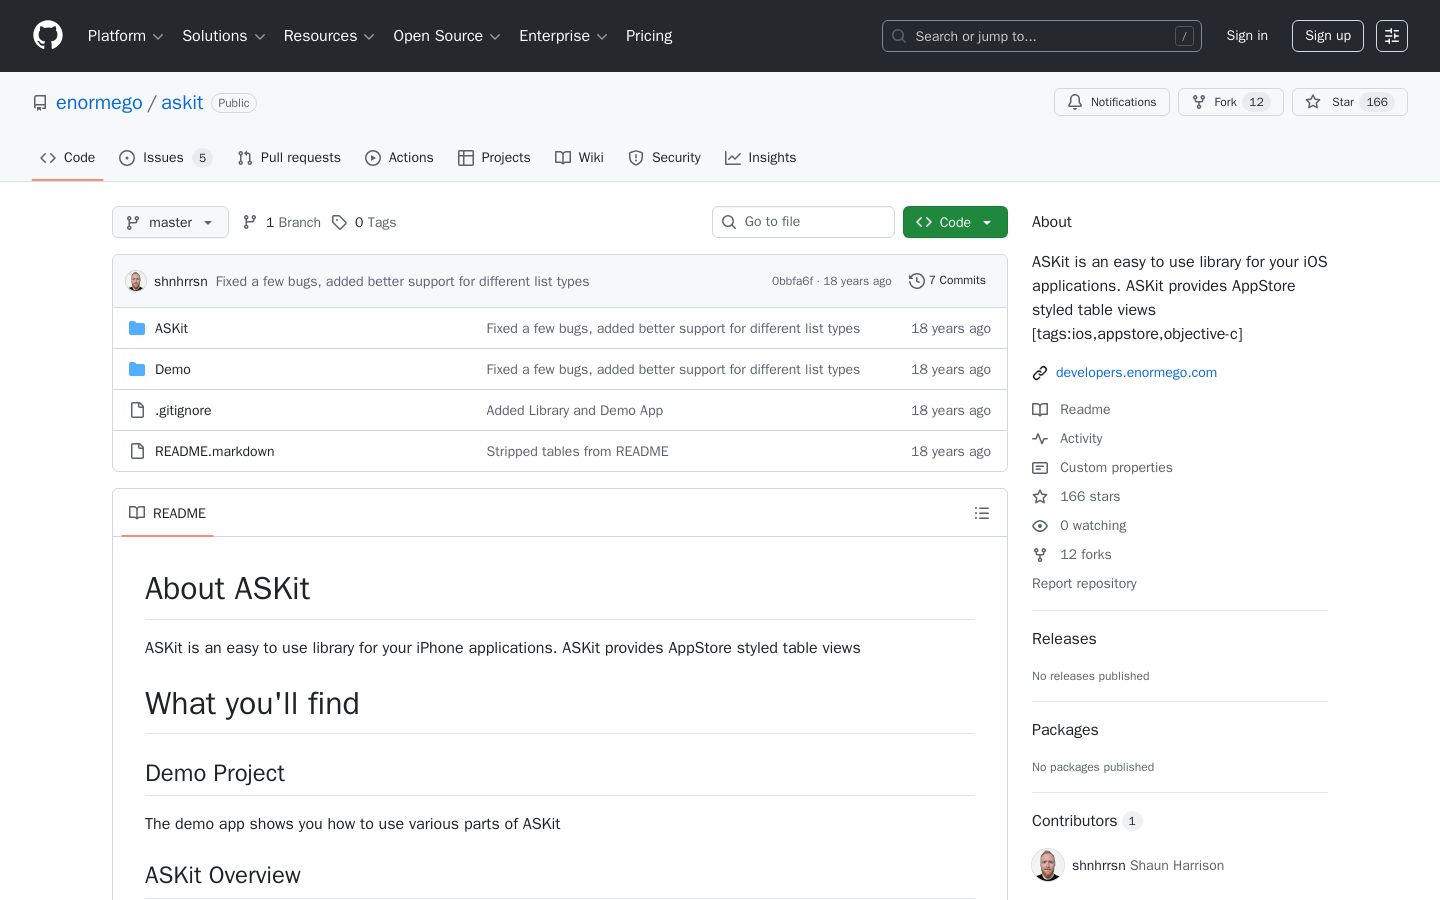Screen dimensions: 1440x900
Task: View the 0 Tags link
Action: [x=364, y=222]
